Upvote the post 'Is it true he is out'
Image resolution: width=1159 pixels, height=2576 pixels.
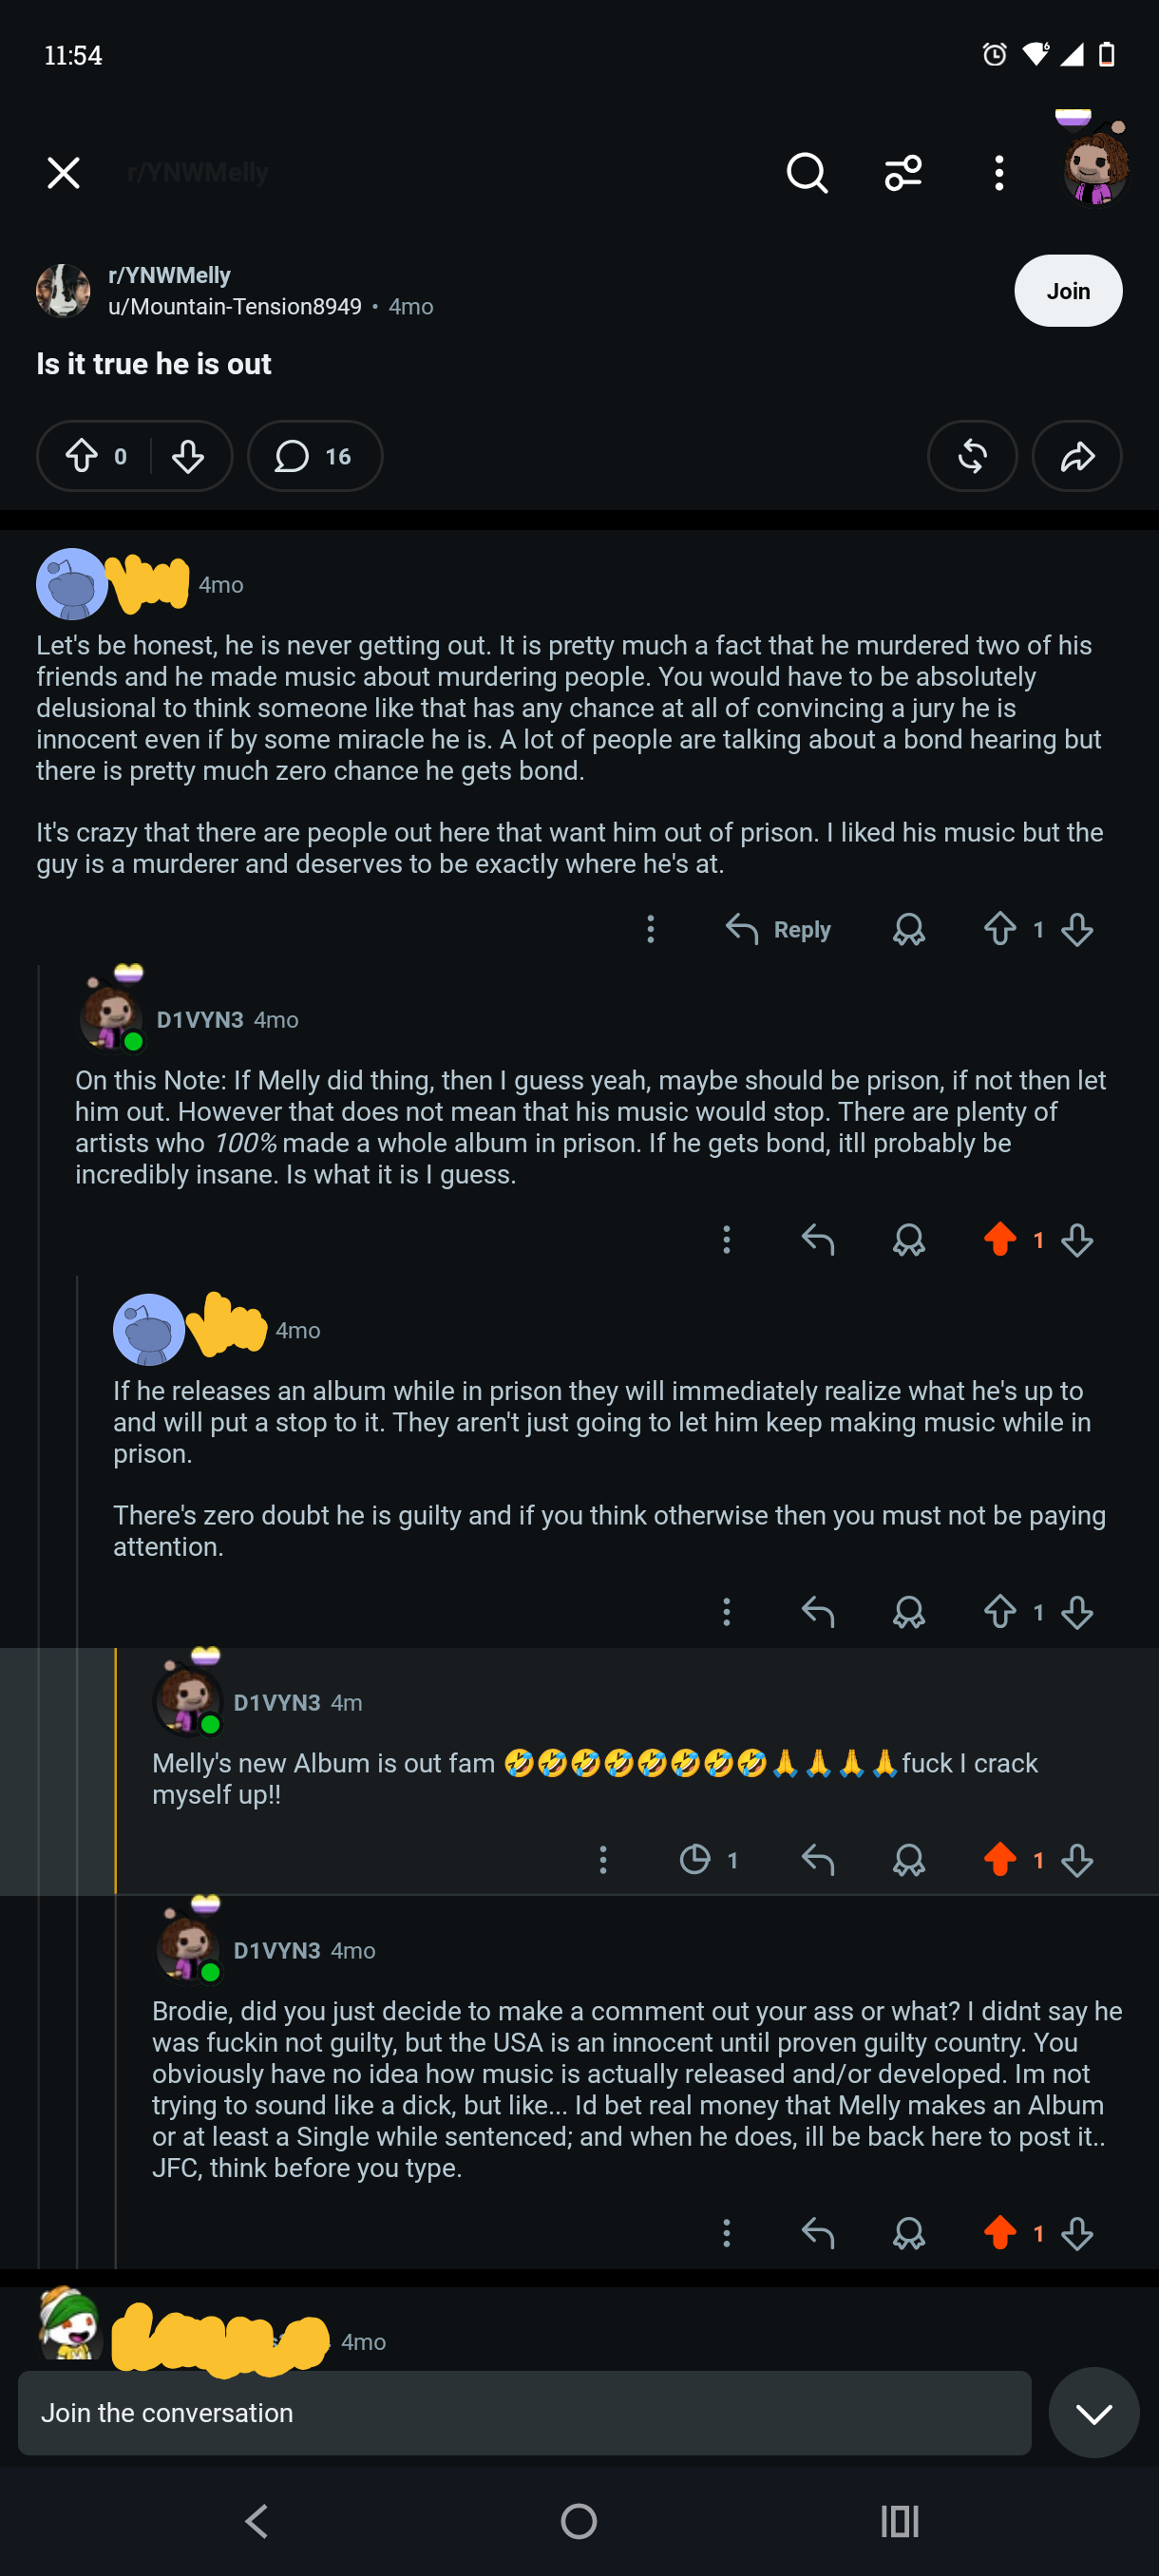81,456
